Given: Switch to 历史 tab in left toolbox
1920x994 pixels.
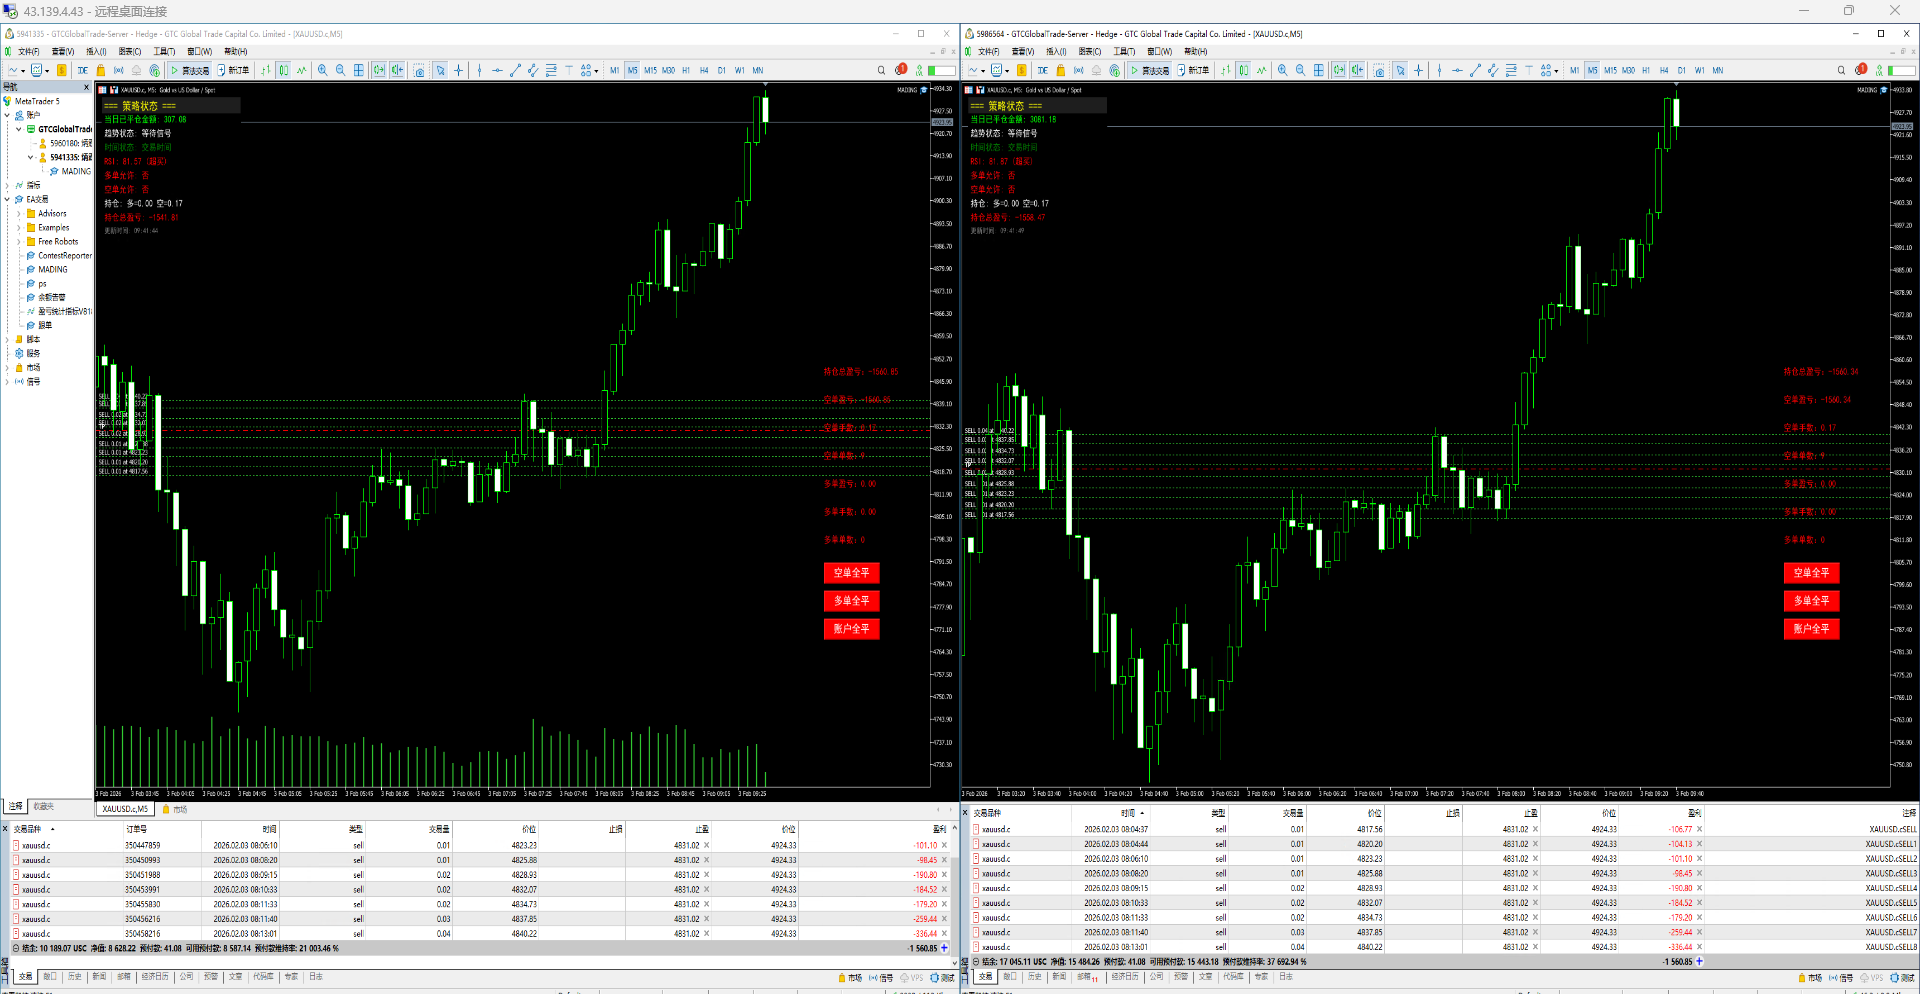Looking at the screenshot, I should click(75, 977).
